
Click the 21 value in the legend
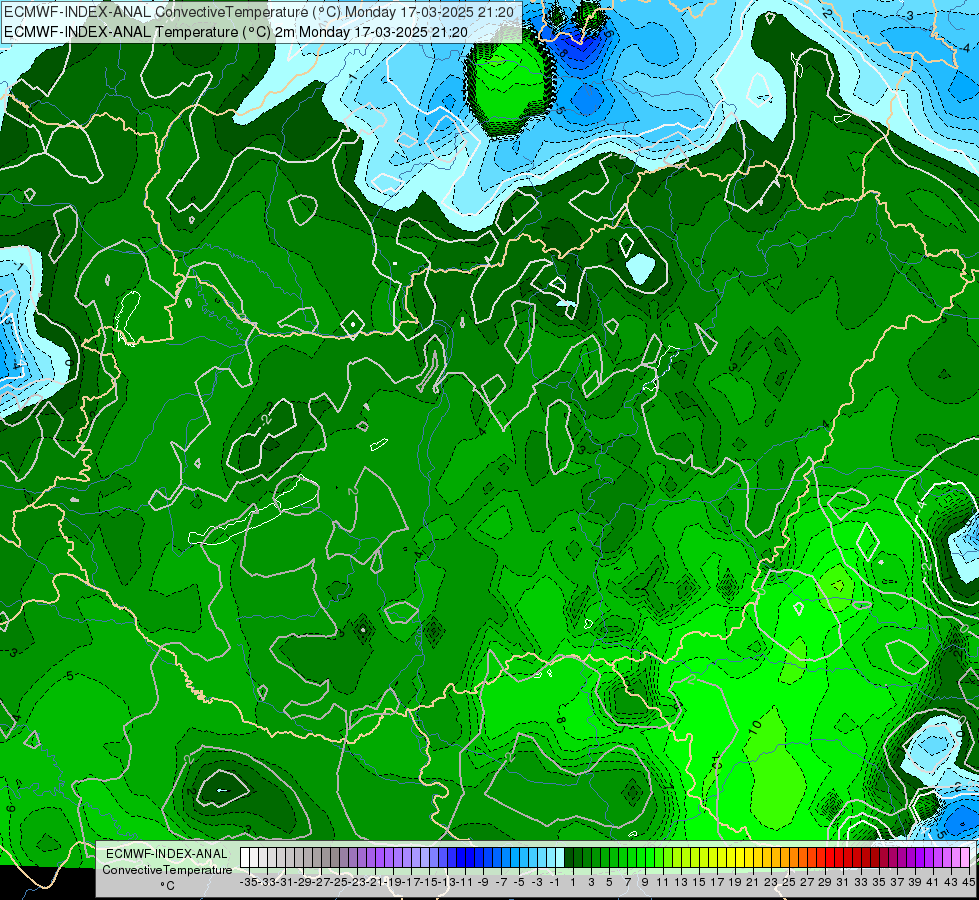coord(753,882)
